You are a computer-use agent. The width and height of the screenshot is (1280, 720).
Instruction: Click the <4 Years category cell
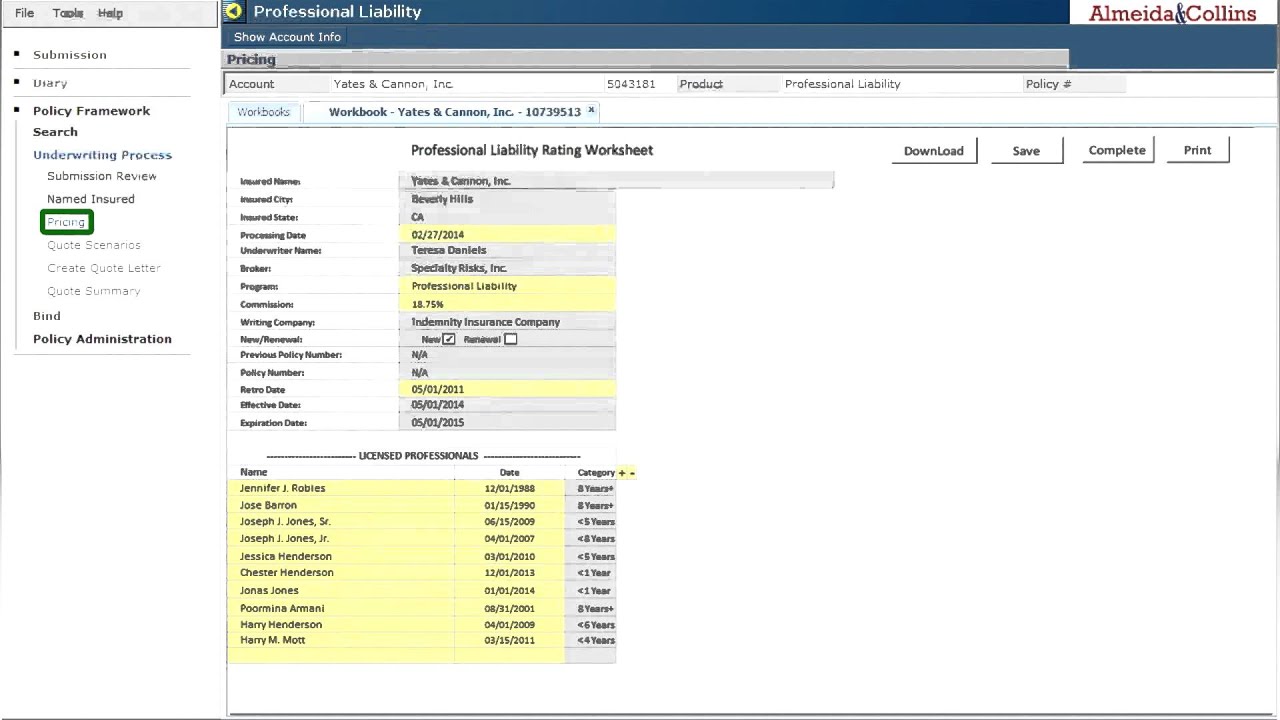pyautogui.click(x=591, y=640)
